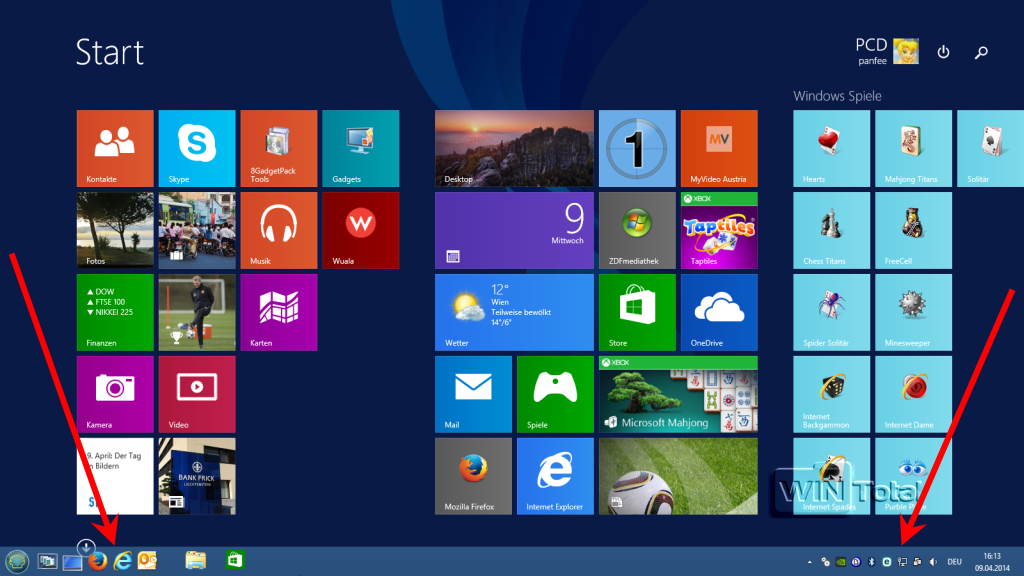The image size is (1024, 576).
Task: Launch the Mozilla Firefox tile
Action: (473, 476)
